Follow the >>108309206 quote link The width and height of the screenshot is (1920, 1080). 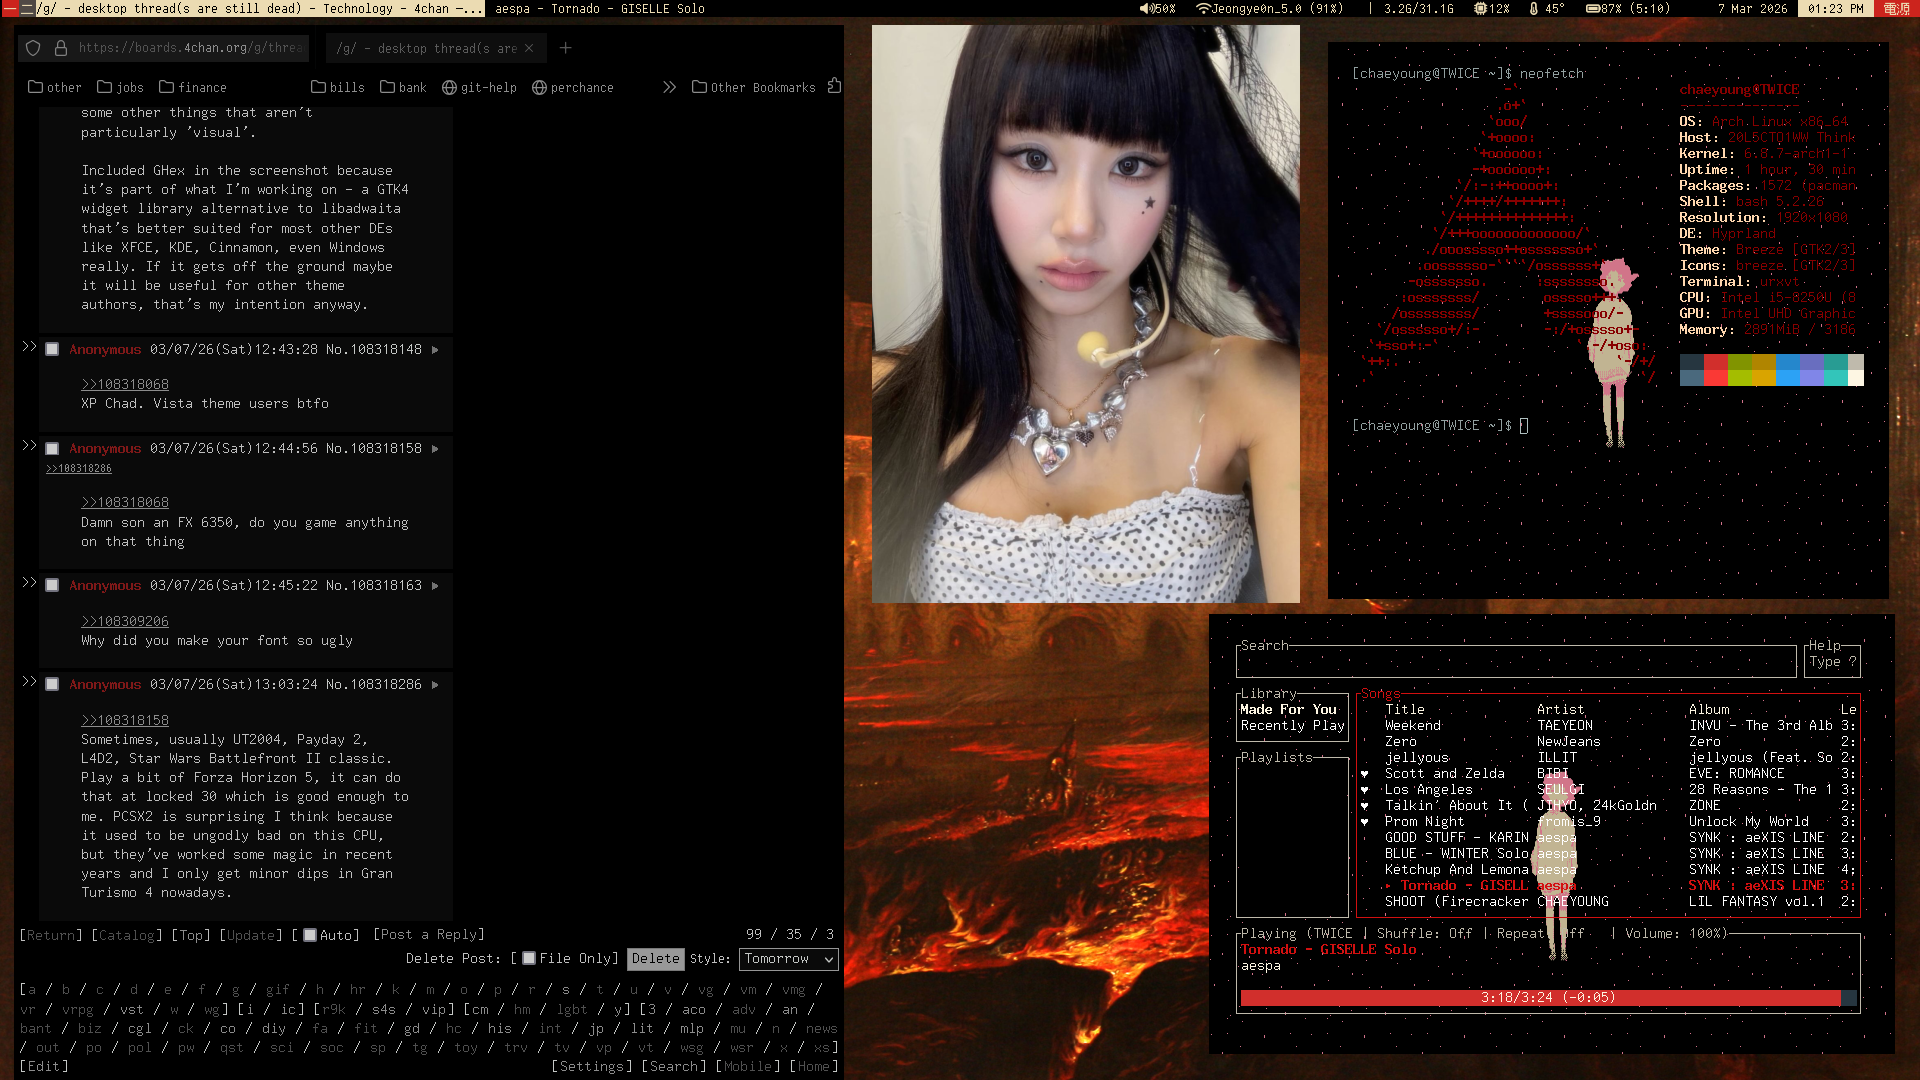click(x=125, y=621)
